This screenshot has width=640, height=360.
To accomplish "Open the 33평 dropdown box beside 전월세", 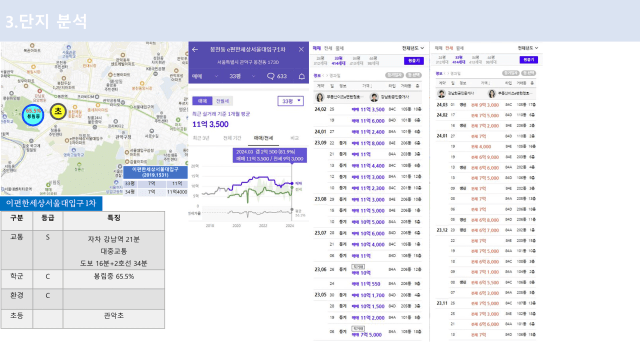I will pyautogui.click(x=291, y=101).
